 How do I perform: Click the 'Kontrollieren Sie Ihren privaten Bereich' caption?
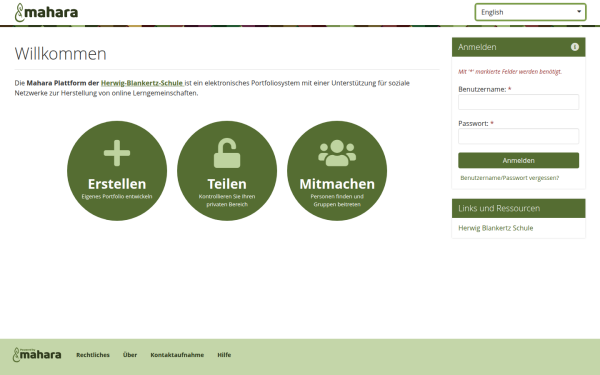[227, 201]
